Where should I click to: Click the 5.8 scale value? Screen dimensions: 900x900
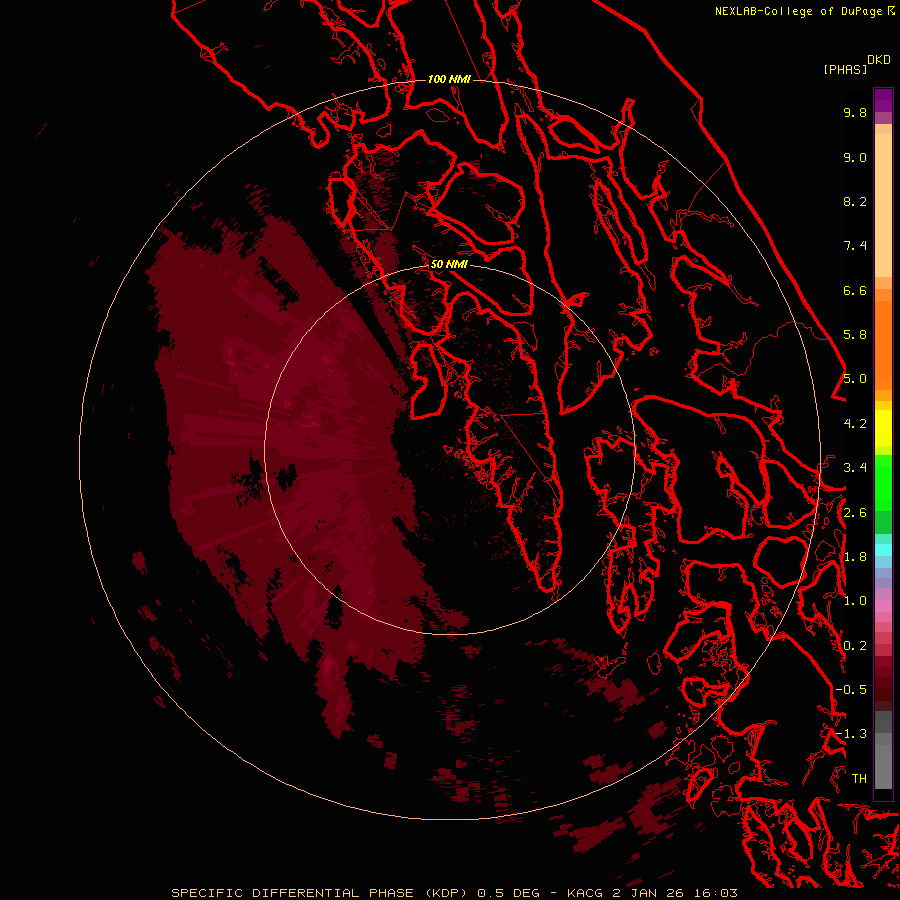pos(855,335)
